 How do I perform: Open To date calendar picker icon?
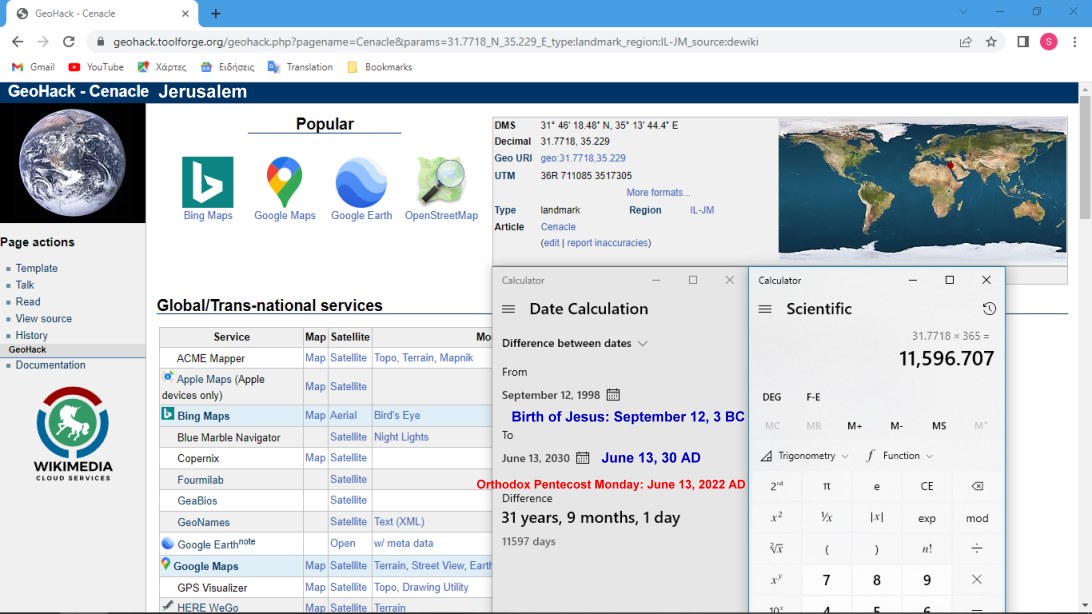coord(583,458)
